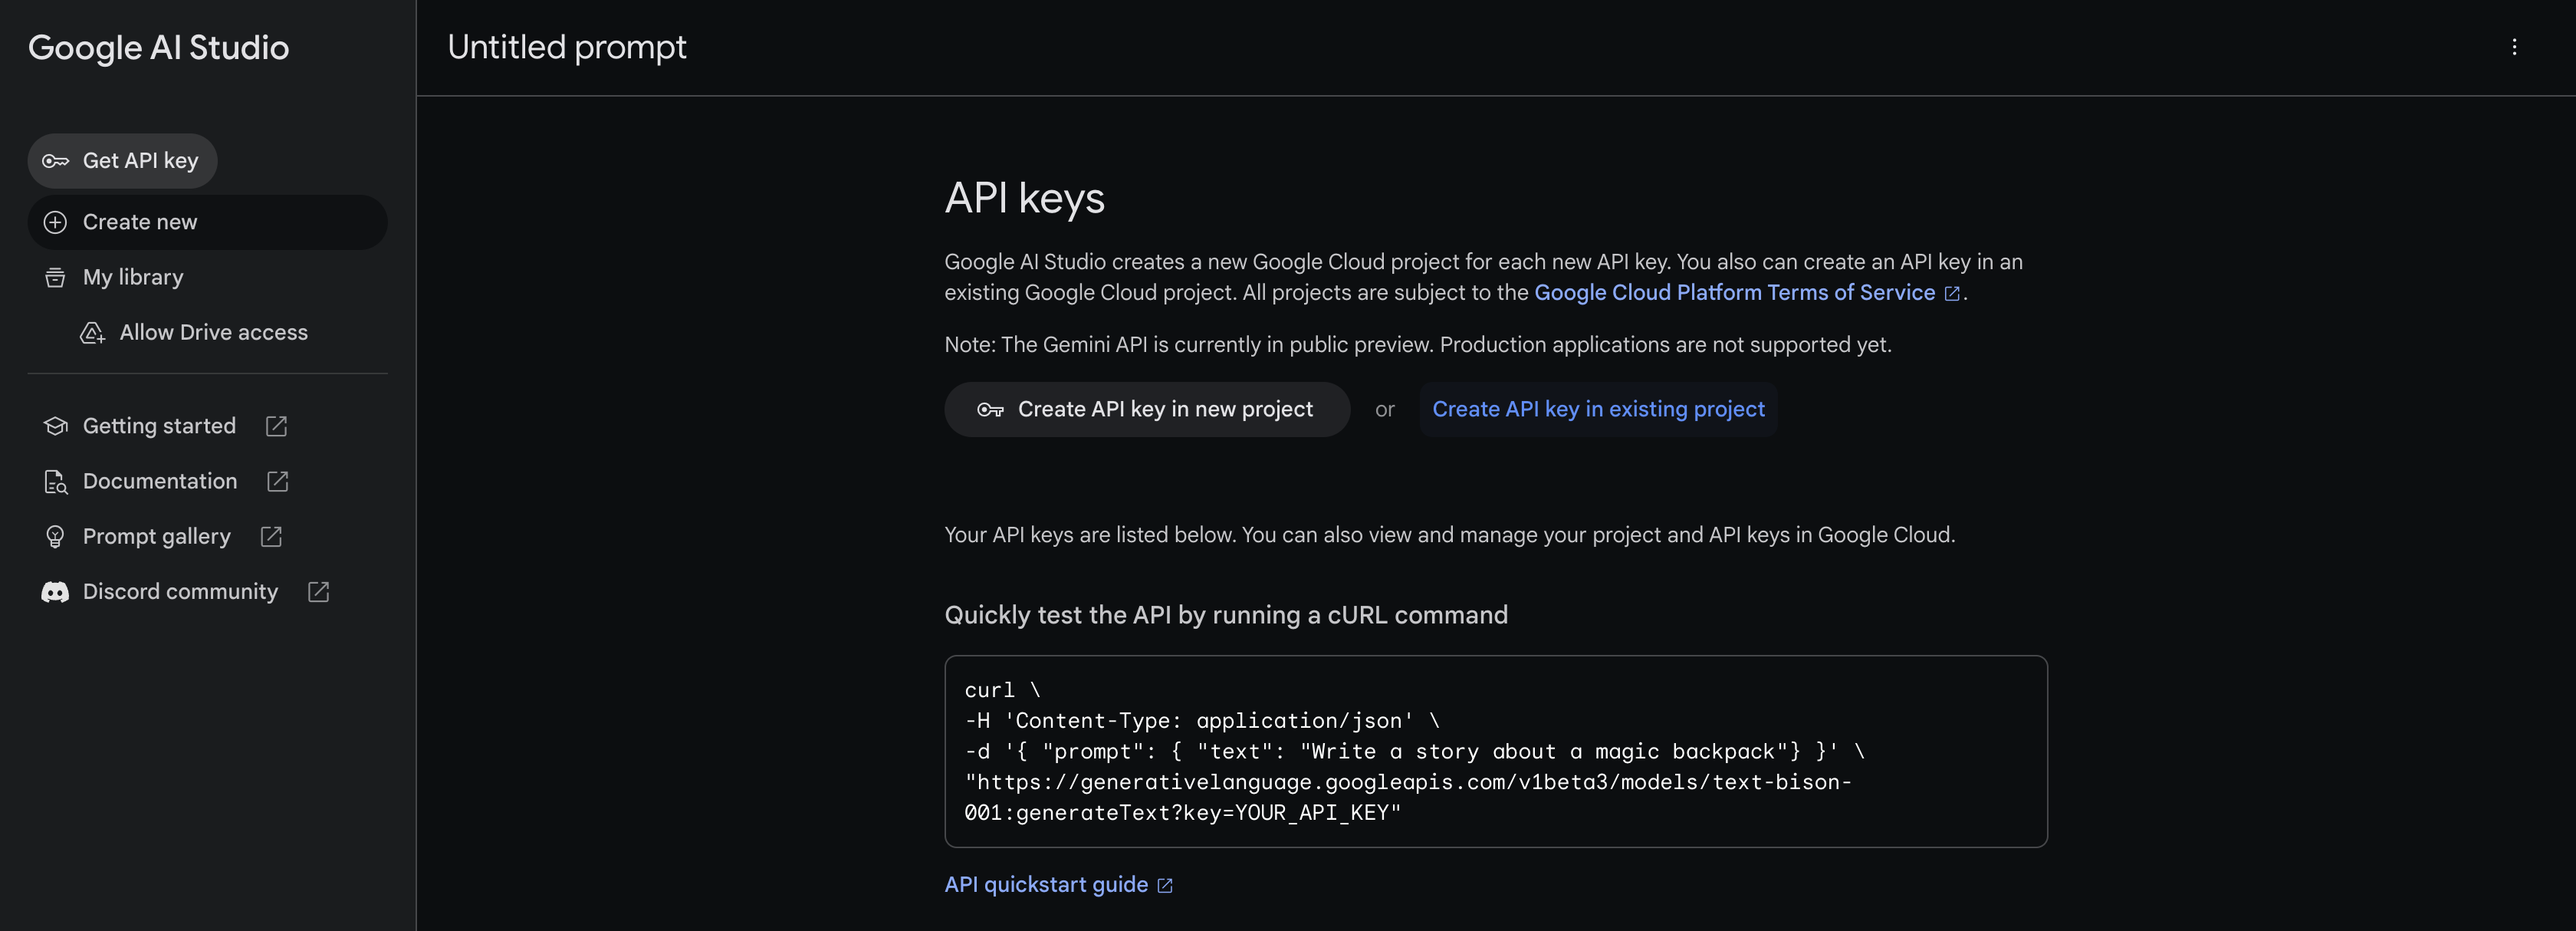Select the cURL command code block
This screenshot has width=2576, height=931.
[x=1494, y=751]
